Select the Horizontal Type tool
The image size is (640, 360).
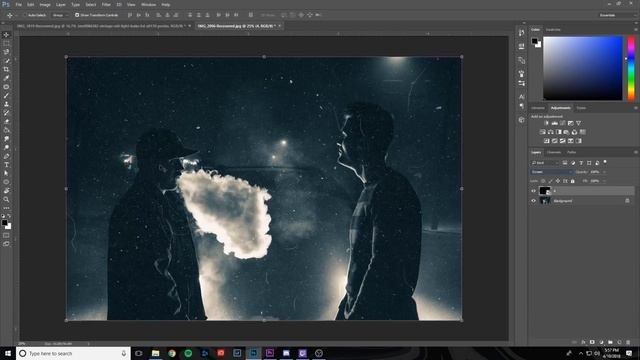[6, 165]
